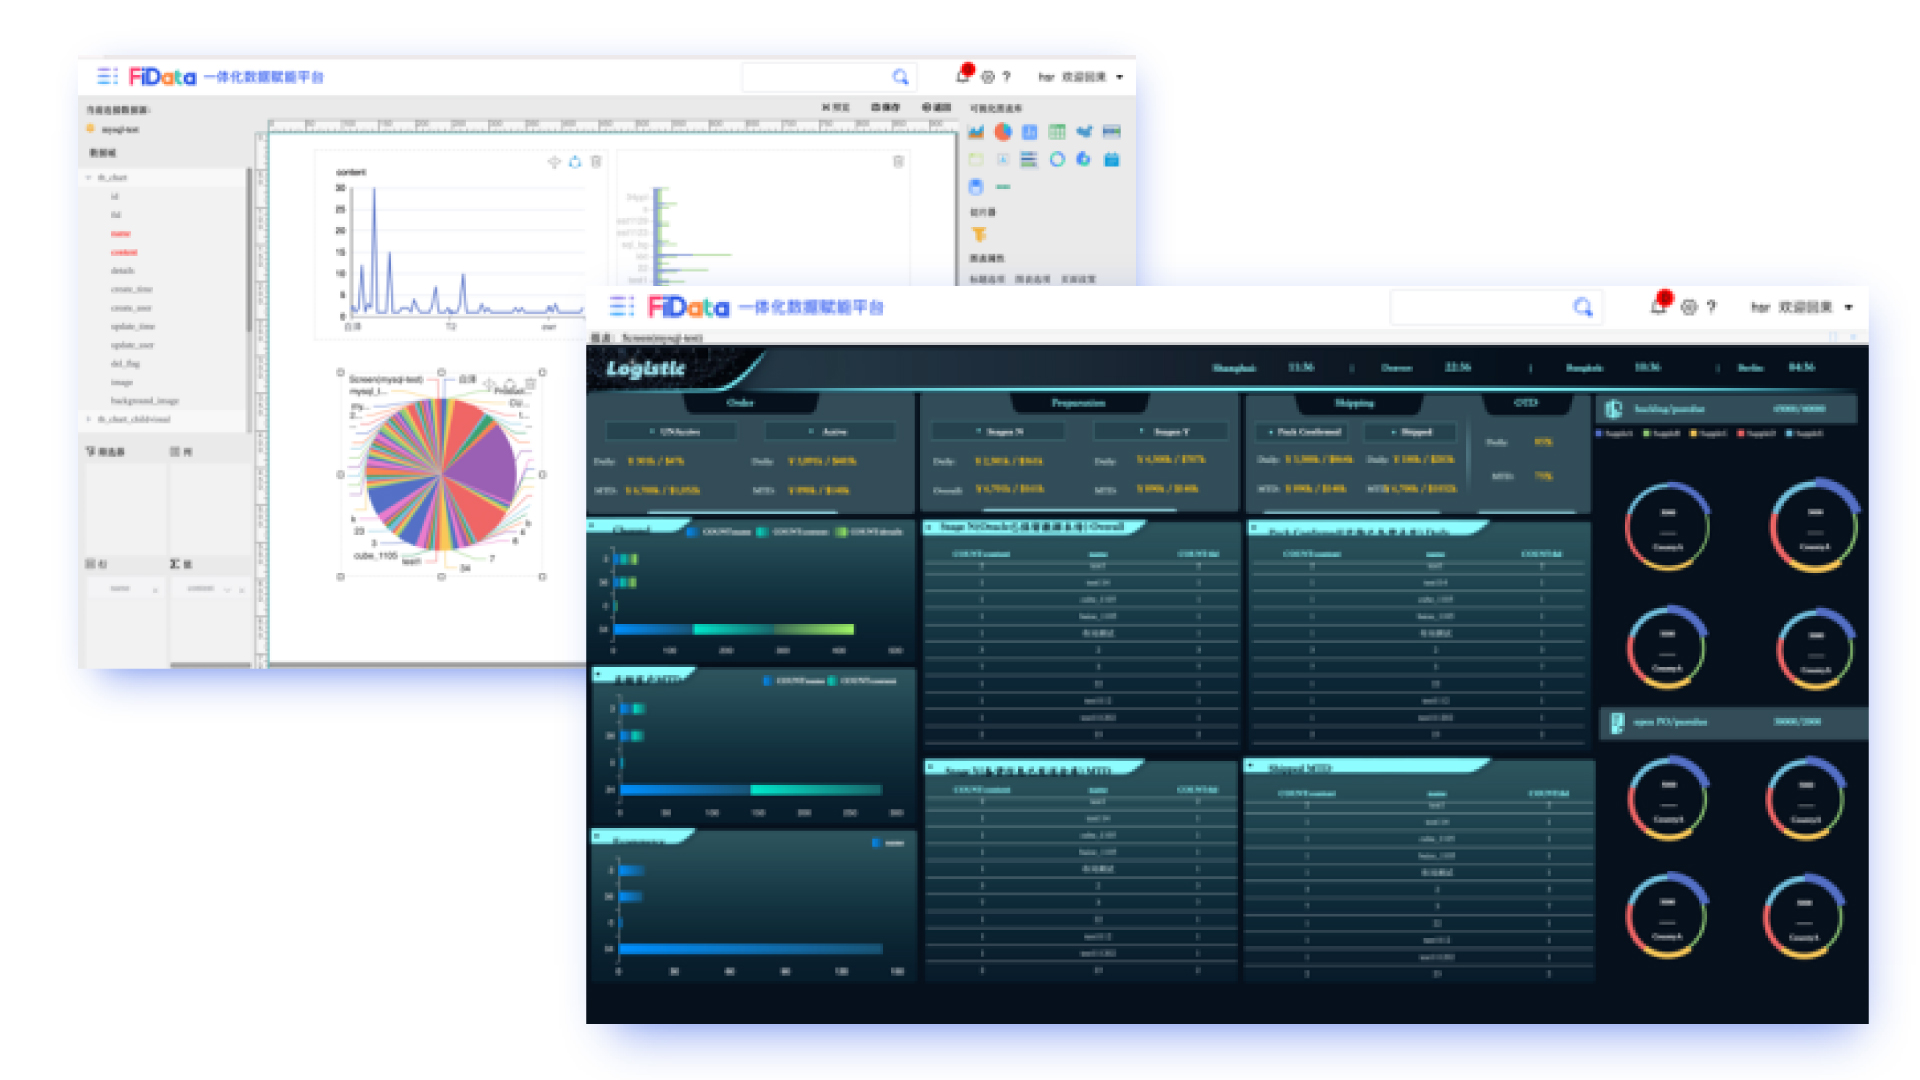Select the ring donut chart component icon
Image resolution: width=1920 pixels, height=1080 pixels.
1057,160
